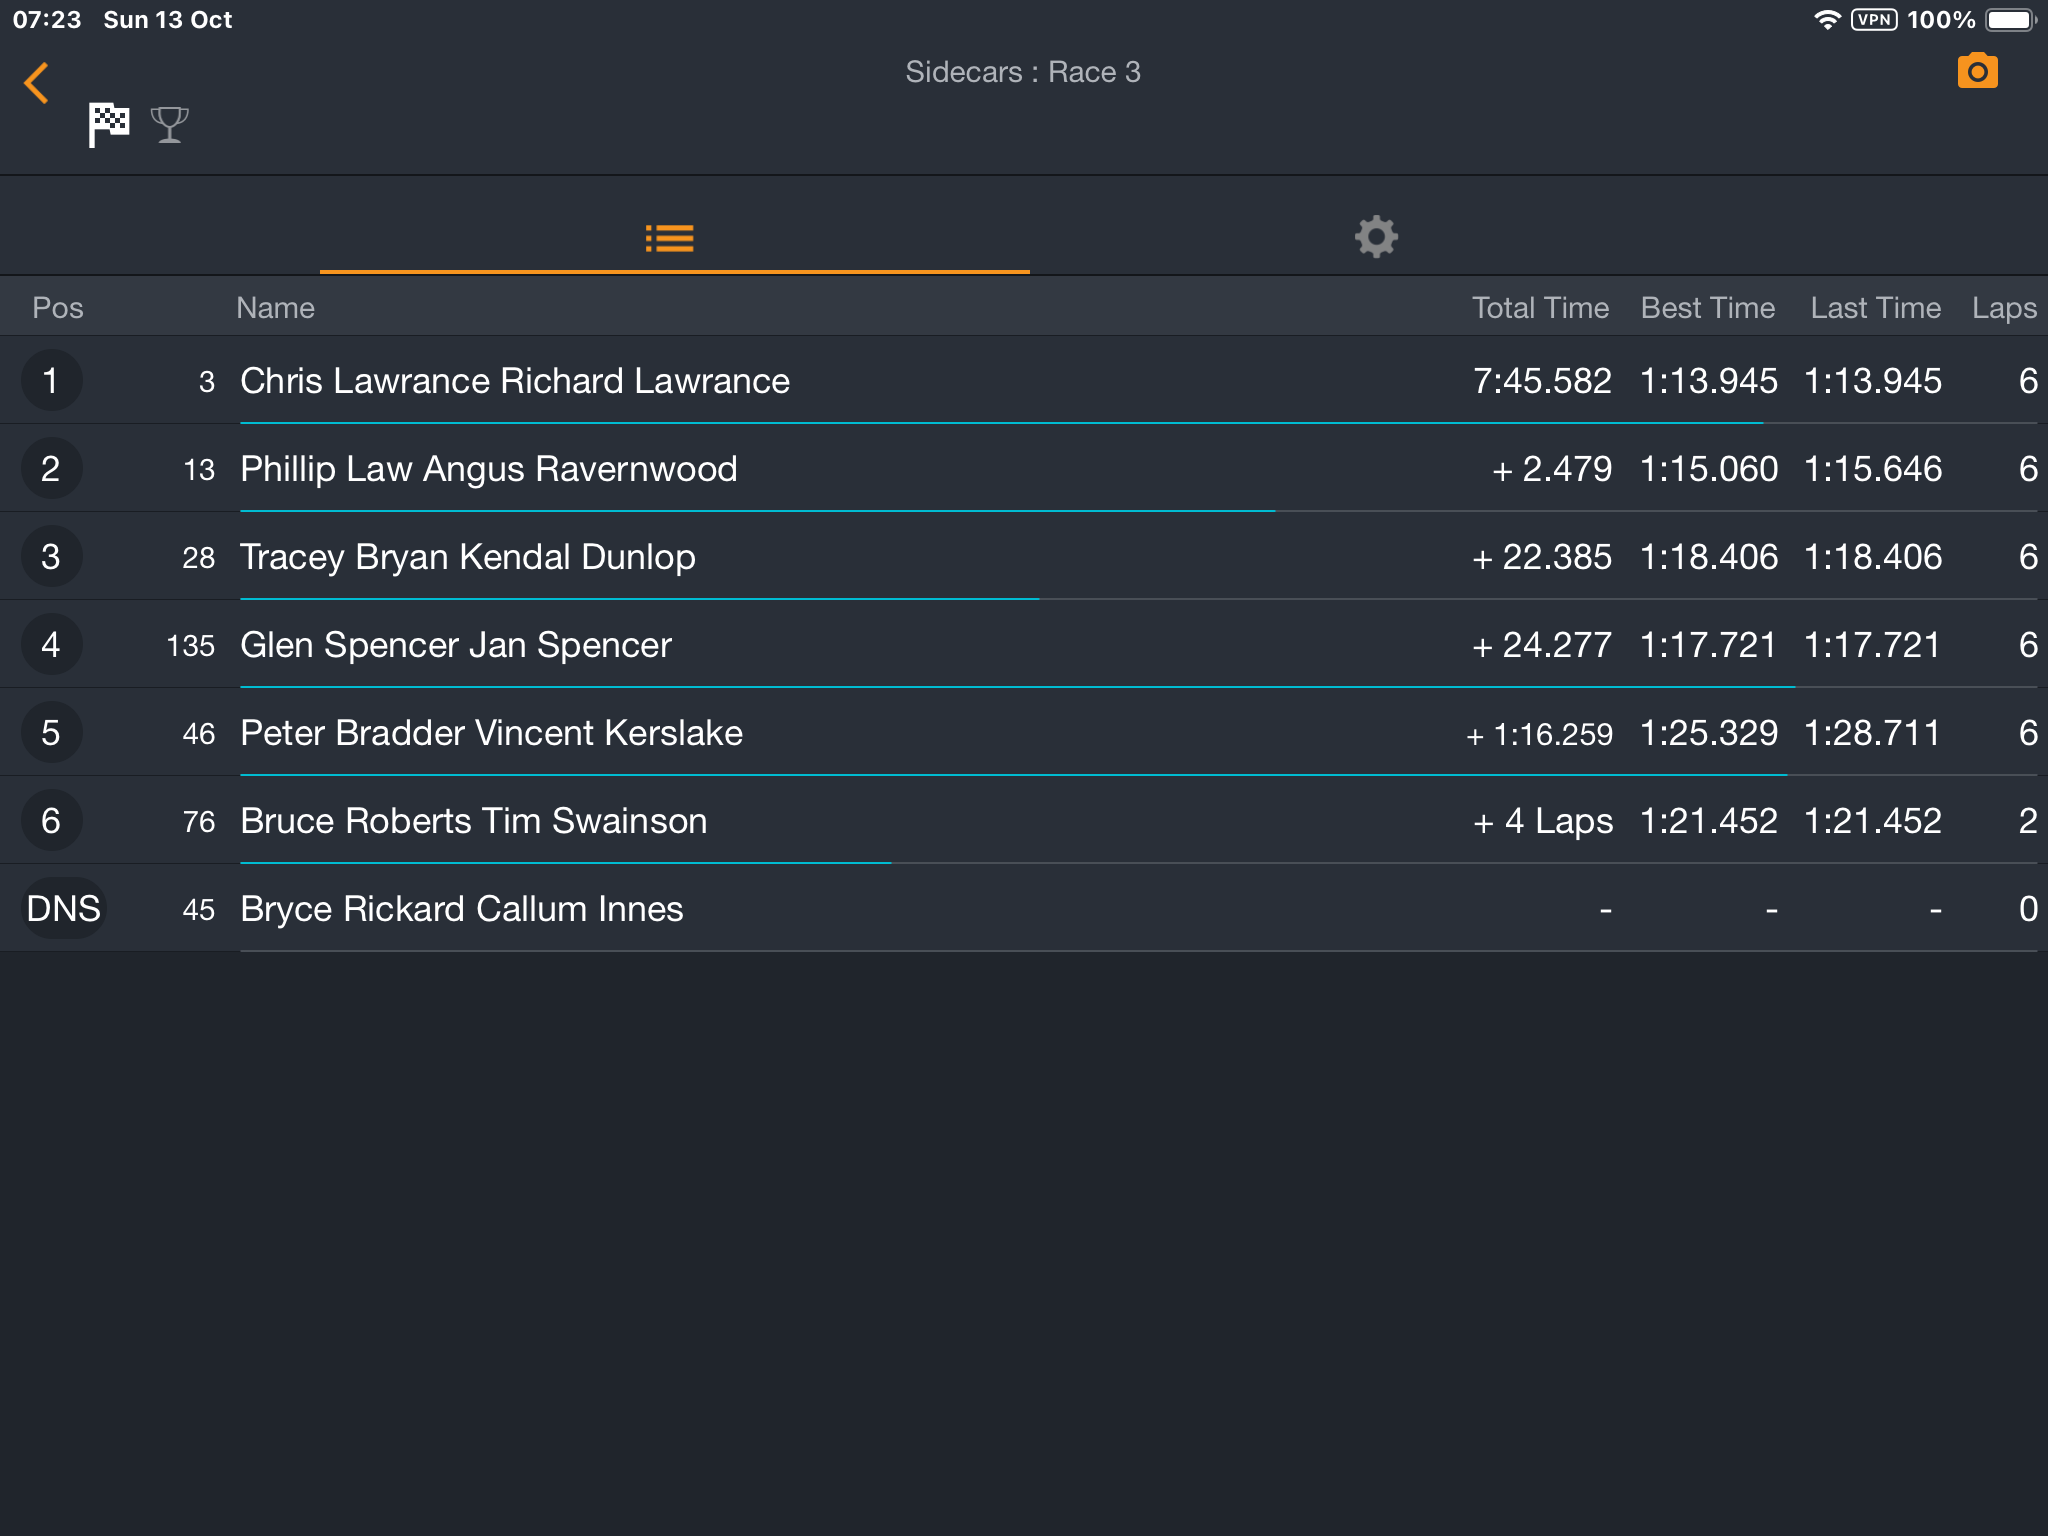Sort by Total Time column header

pyautogui.click(x=1540, y=308)
